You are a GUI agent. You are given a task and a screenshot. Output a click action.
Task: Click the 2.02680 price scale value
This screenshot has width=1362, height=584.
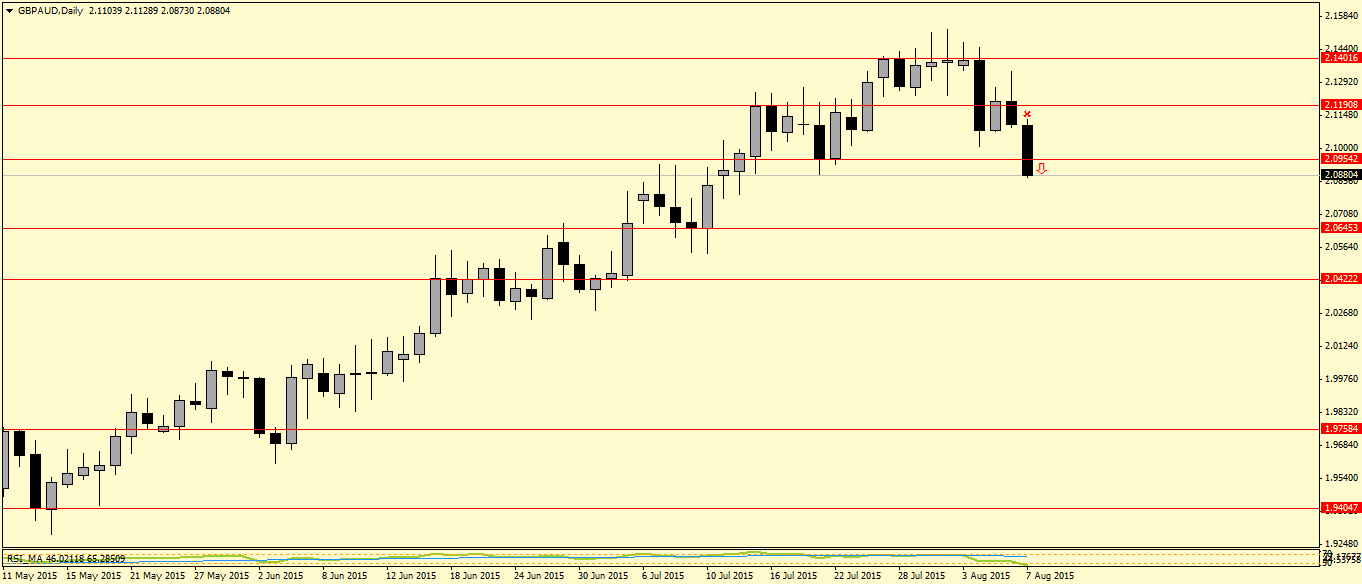coord(1339,313)
